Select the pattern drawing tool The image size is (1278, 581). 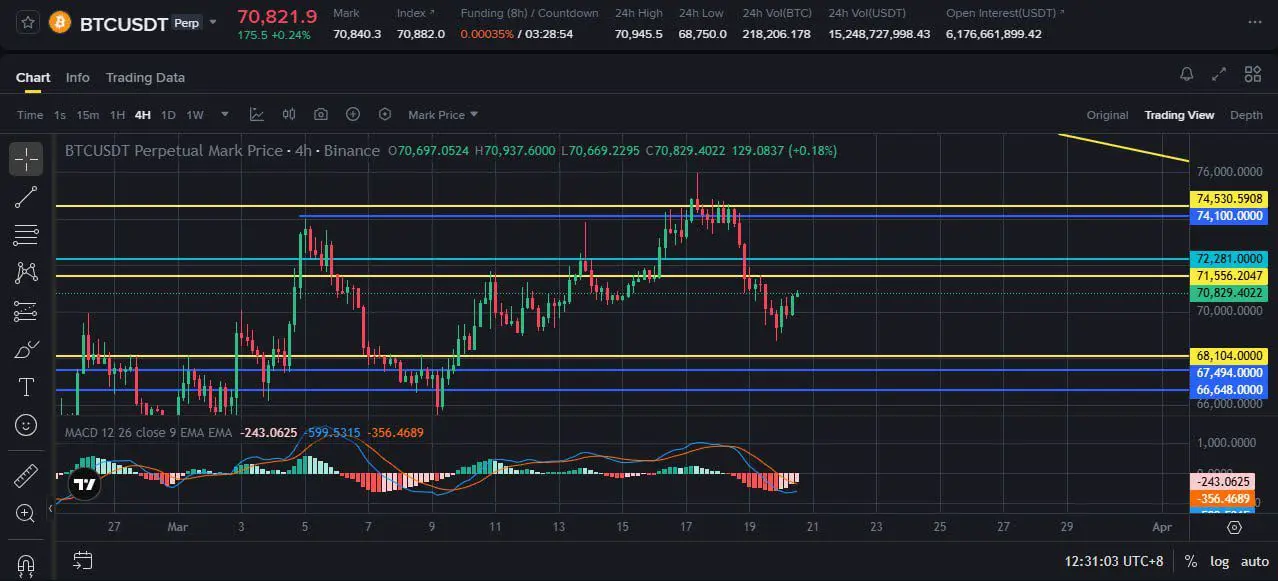pyautogui.click(x=26, y=273)
